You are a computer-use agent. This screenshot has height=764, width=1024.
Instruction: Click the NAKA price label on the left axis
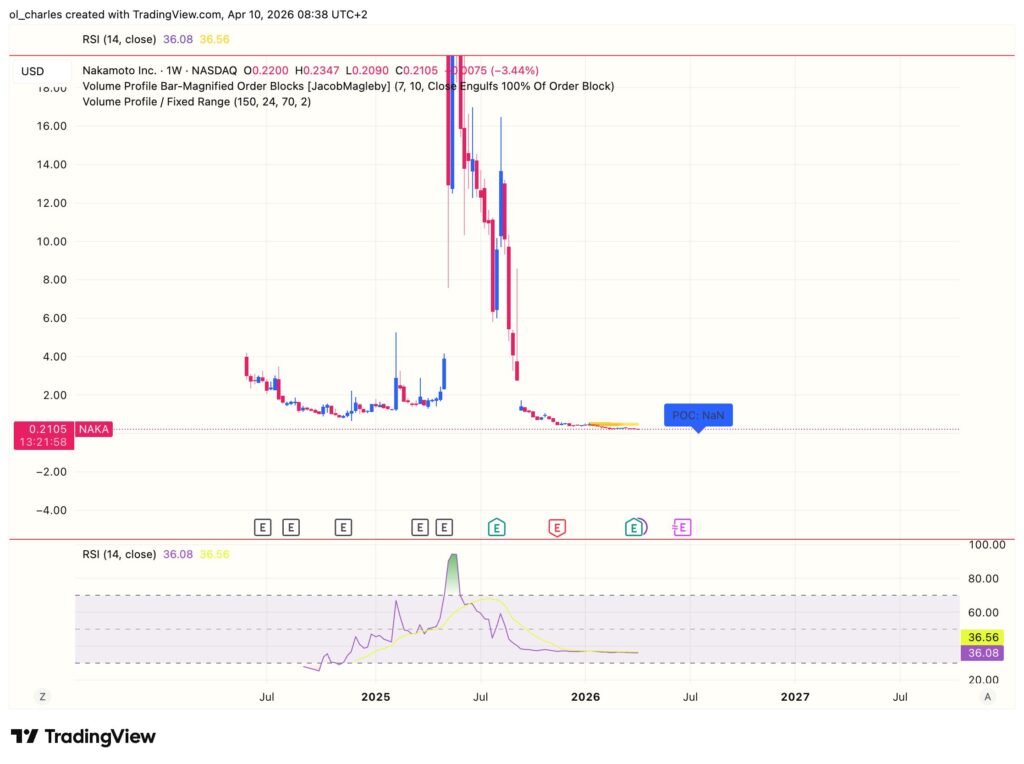pyautogui.click(x=93, y=428)
